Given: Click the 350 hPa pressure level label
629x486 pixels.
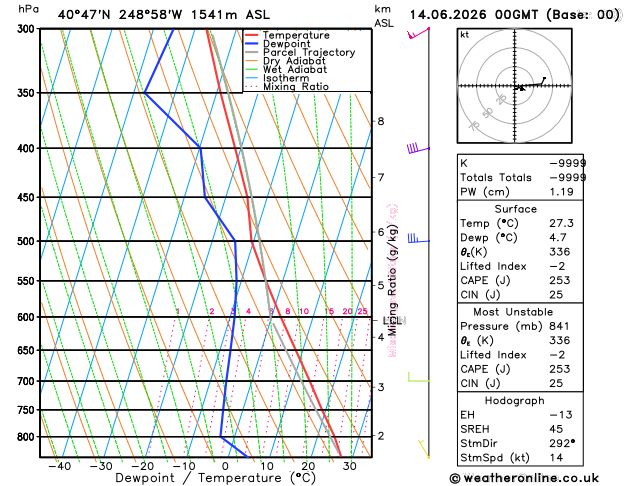Looking at the screenshot, I should click(x=28, y=93).
